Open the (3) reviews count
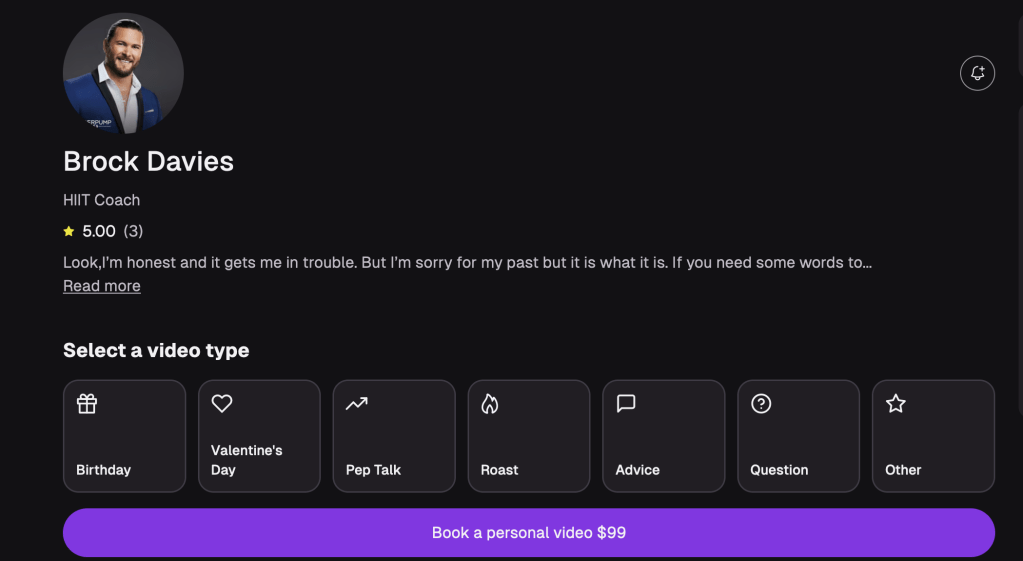 pos(133,231)
